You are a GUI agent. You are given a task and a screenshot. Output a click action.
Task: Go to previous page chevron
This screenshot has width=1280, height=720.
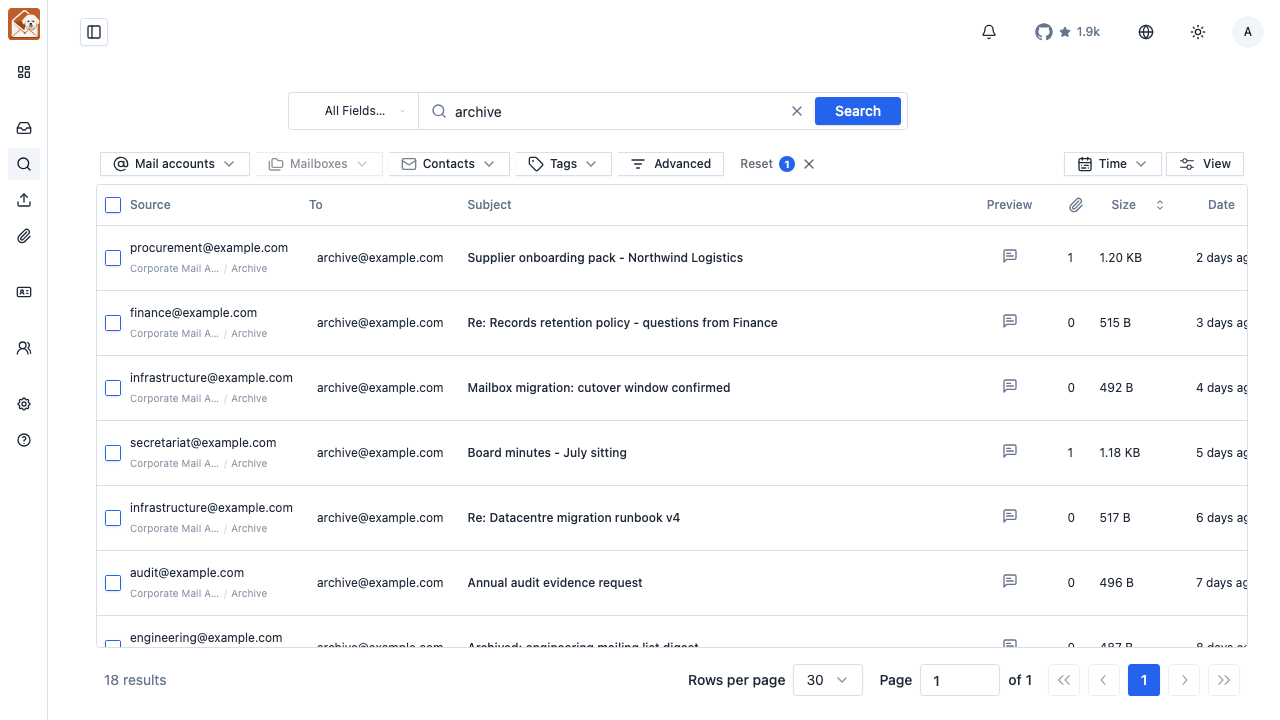(x=1104, y=680)
